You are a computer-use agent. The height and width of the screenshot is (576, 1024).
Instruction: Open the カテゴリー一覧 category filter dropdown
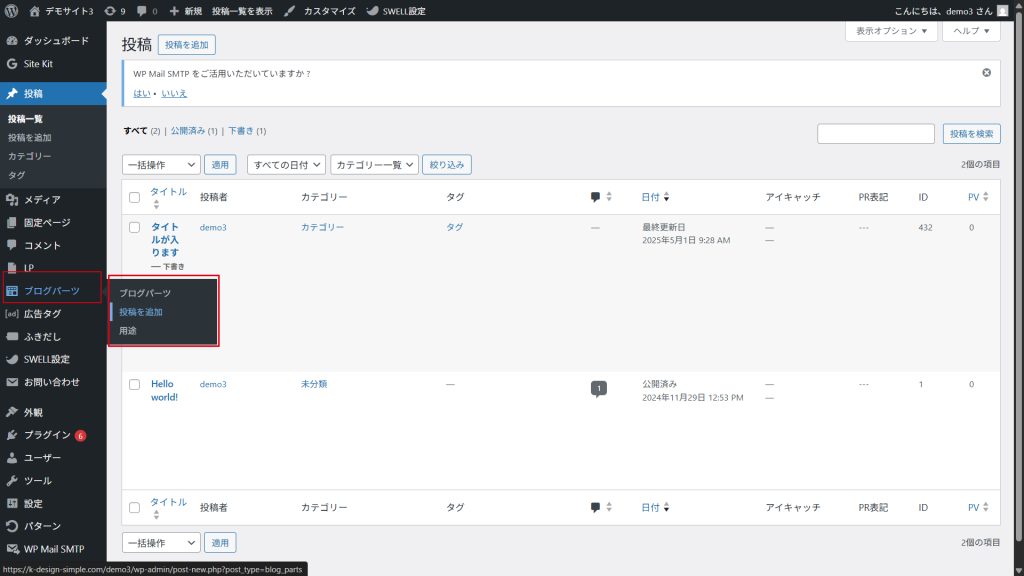(x=374, y=165)
